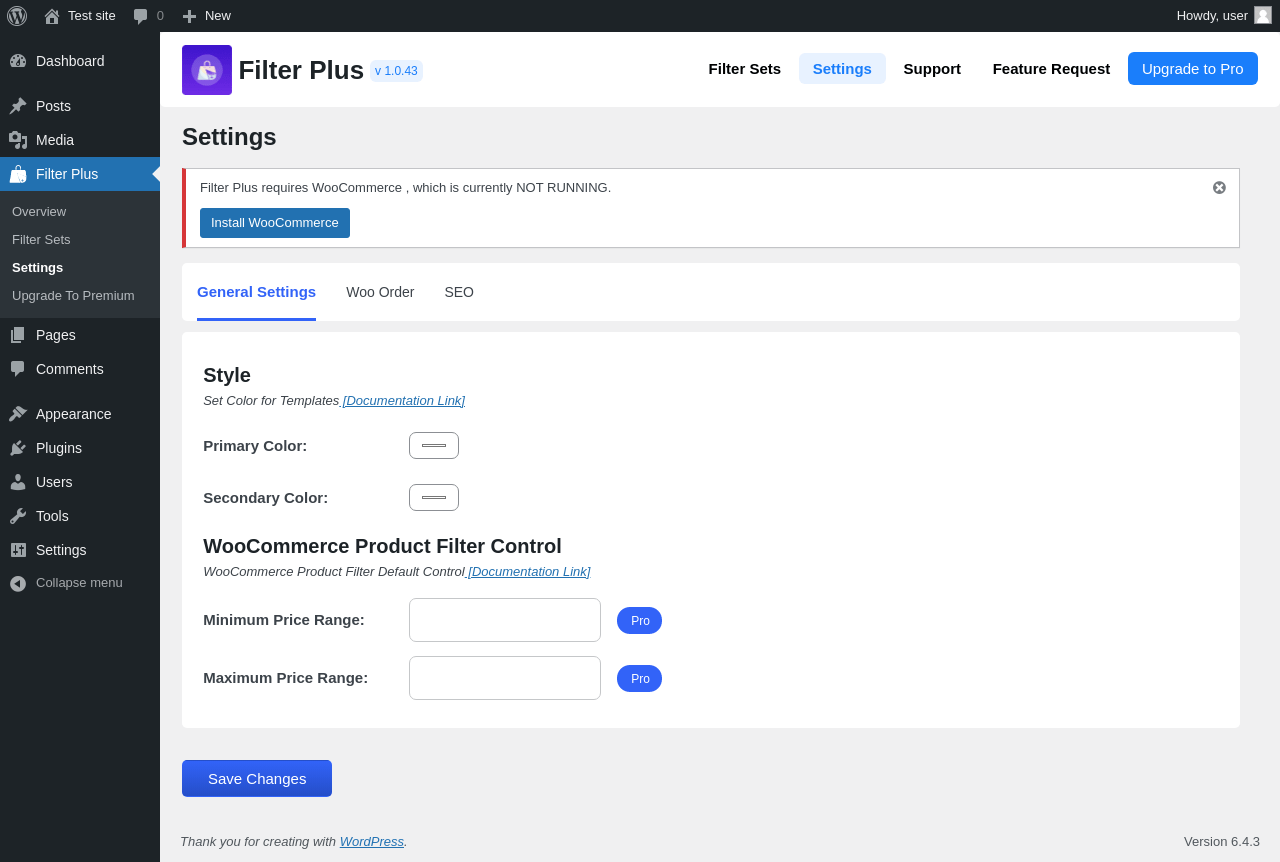Click the user avatar in admin bar

1263,16
